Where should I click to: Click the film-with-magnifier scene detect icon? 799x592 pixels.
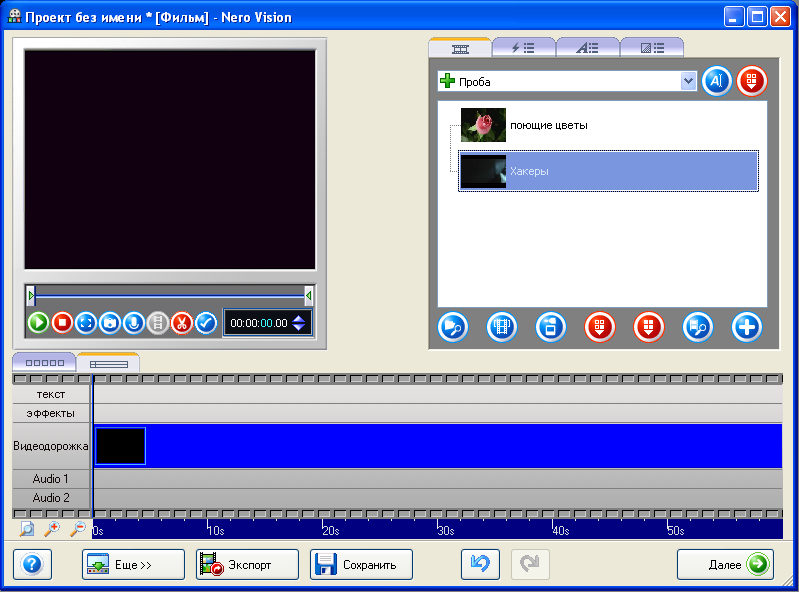coord(698,327)
